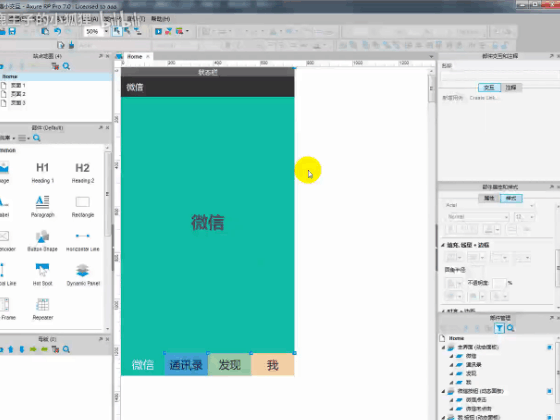Select 页面 3 in the sitemap
560x420 pixels.
click(18, 103)
